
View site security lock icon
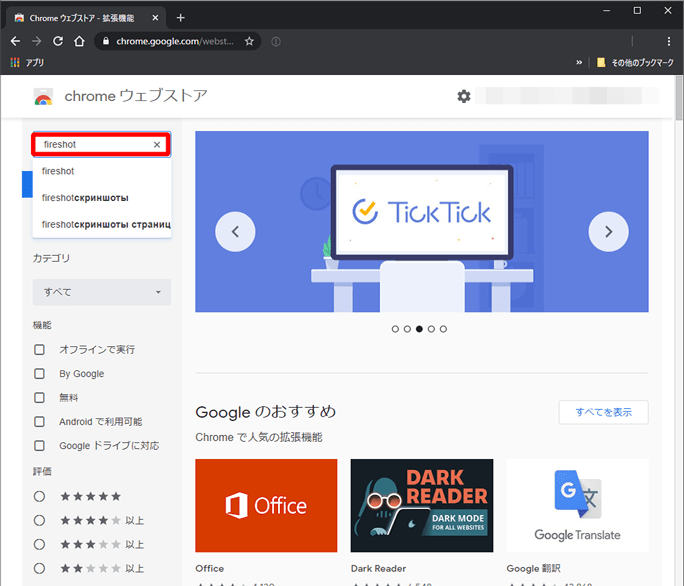point(106,41)
